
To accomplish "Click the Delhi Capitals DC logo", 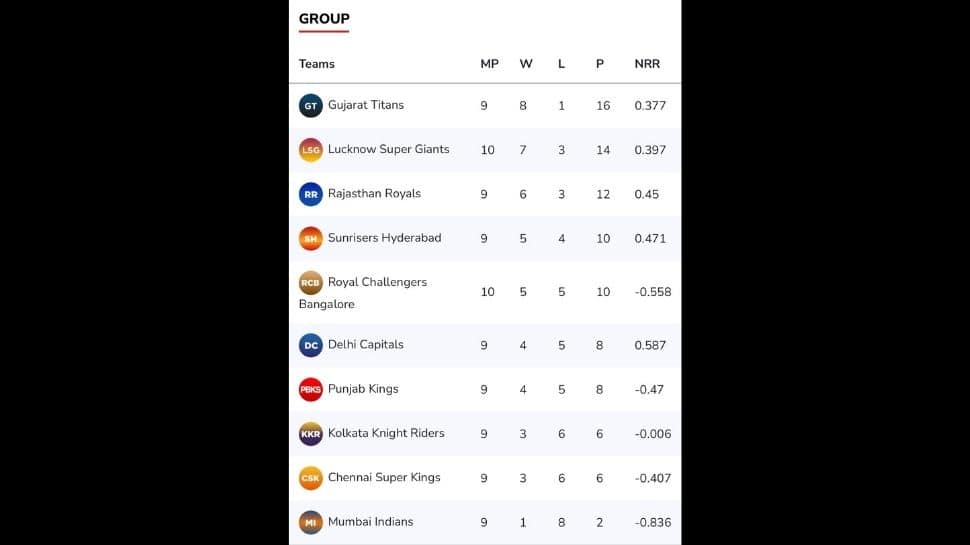I will (311, 345).
